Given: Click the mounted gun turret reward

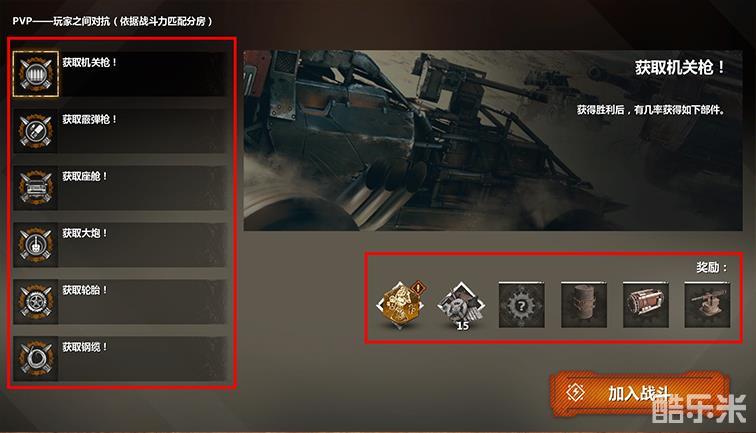Looking at the screenshot, I should coord(707,305).
